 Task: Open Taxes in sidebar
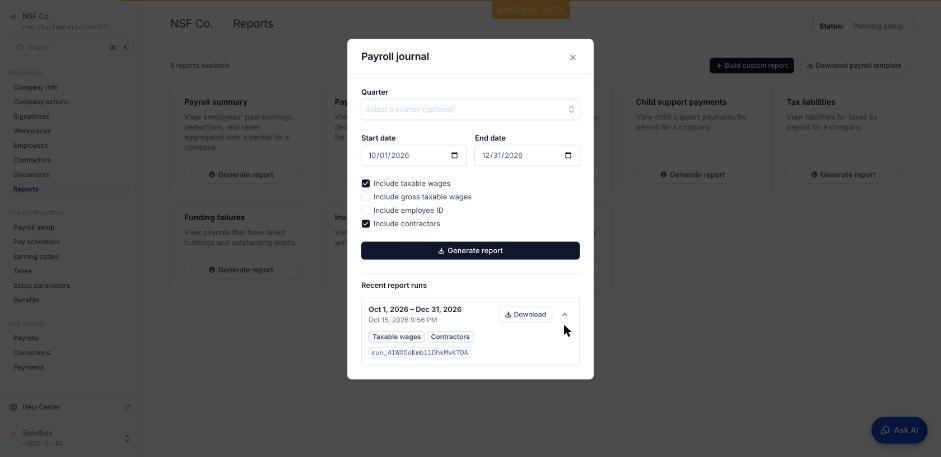coord(23,270)
